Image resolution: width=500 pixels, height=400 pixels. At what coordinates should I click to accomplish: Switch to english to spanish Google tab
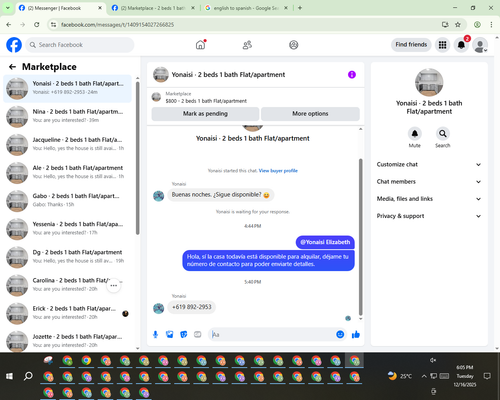pyautogui.click(x=246, y=8)
